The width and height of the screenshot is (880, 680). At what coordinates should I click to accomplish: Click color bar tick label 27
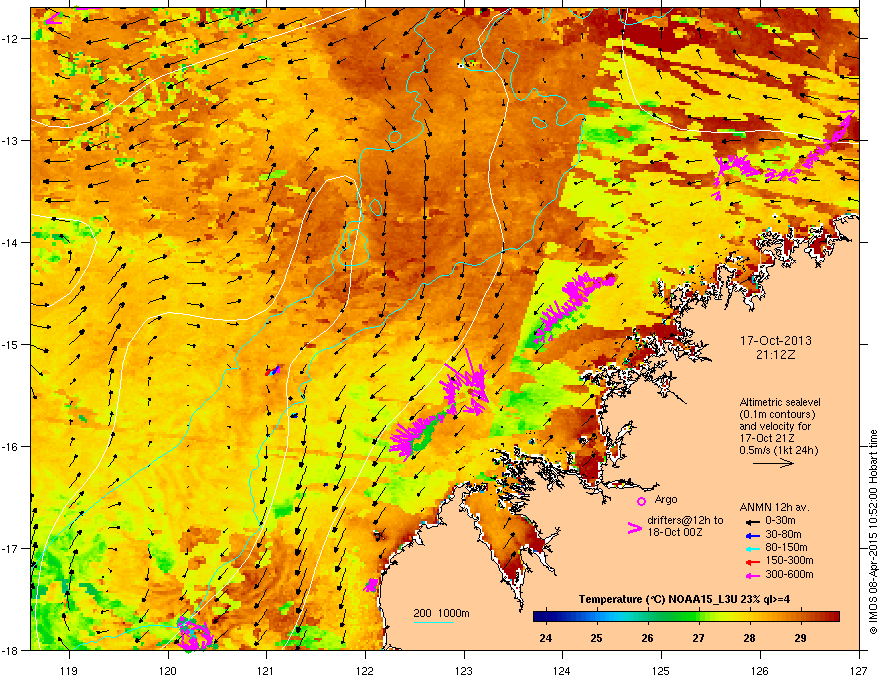click(x=698, y=638)
